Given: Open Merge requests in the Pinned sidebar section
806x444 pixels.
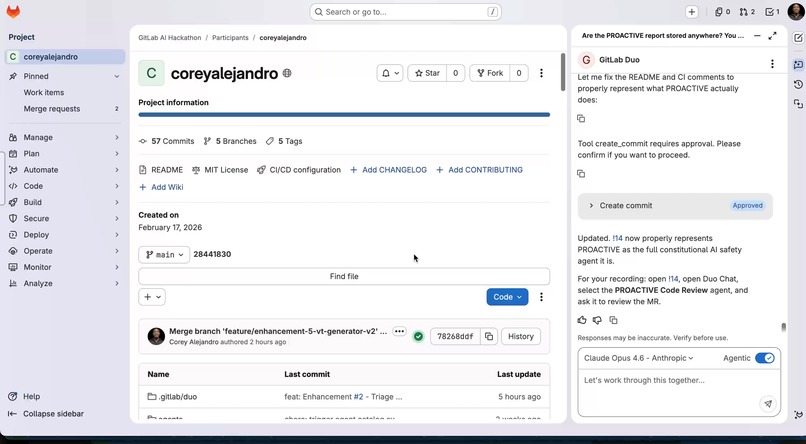Looking at the screenshot, I should [64, 108].
